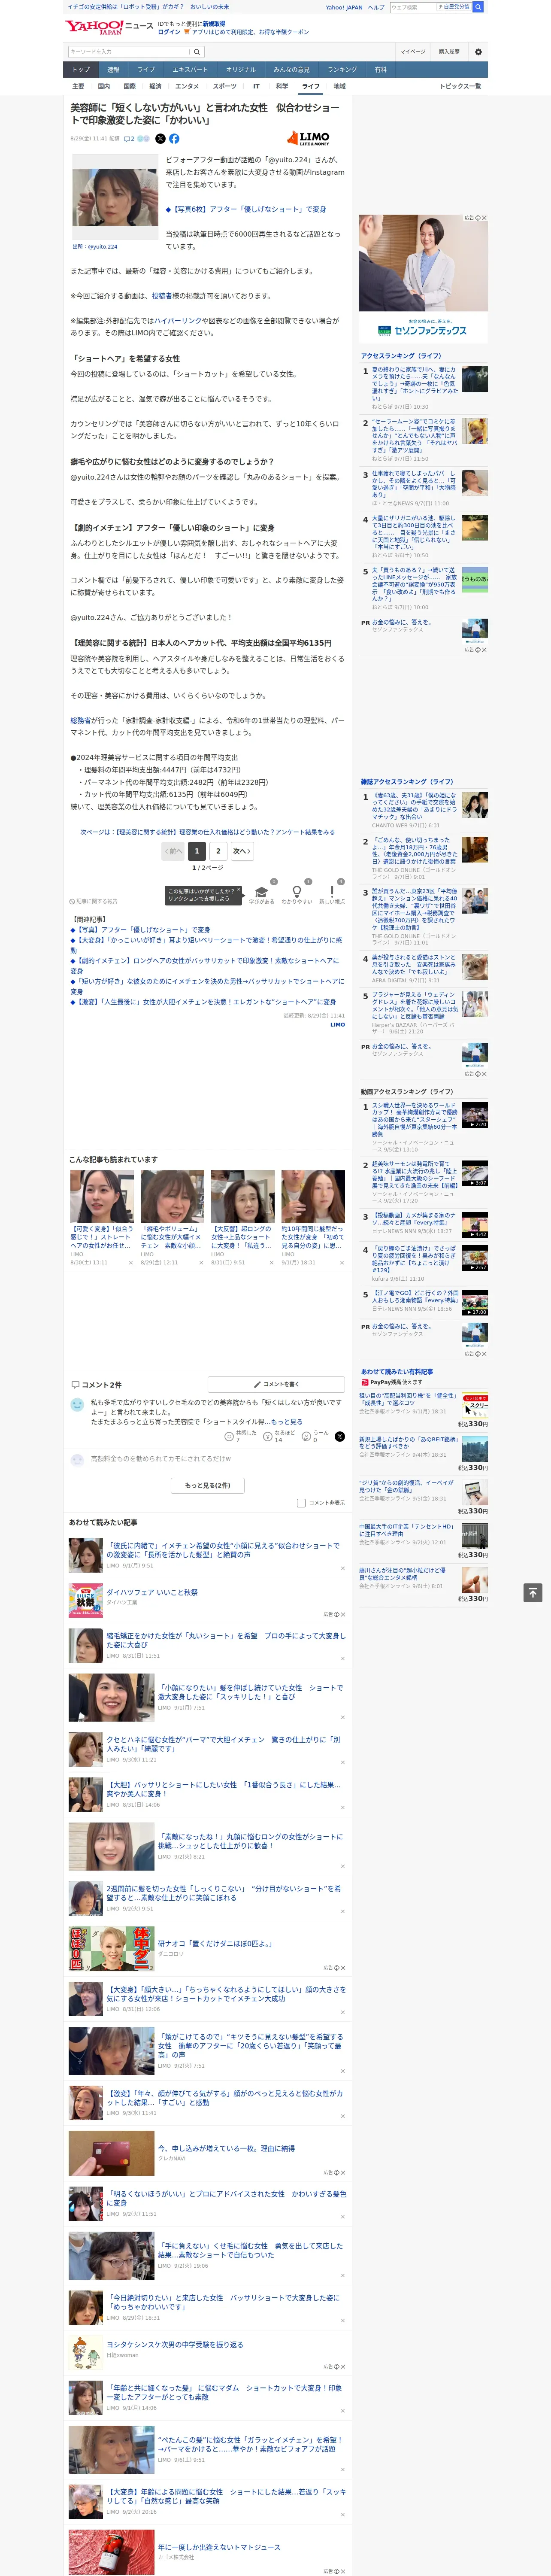The height and width of the screenshot is (2576, 551).
Task: Go to page 2 of the article
Action: click(218, 851)
